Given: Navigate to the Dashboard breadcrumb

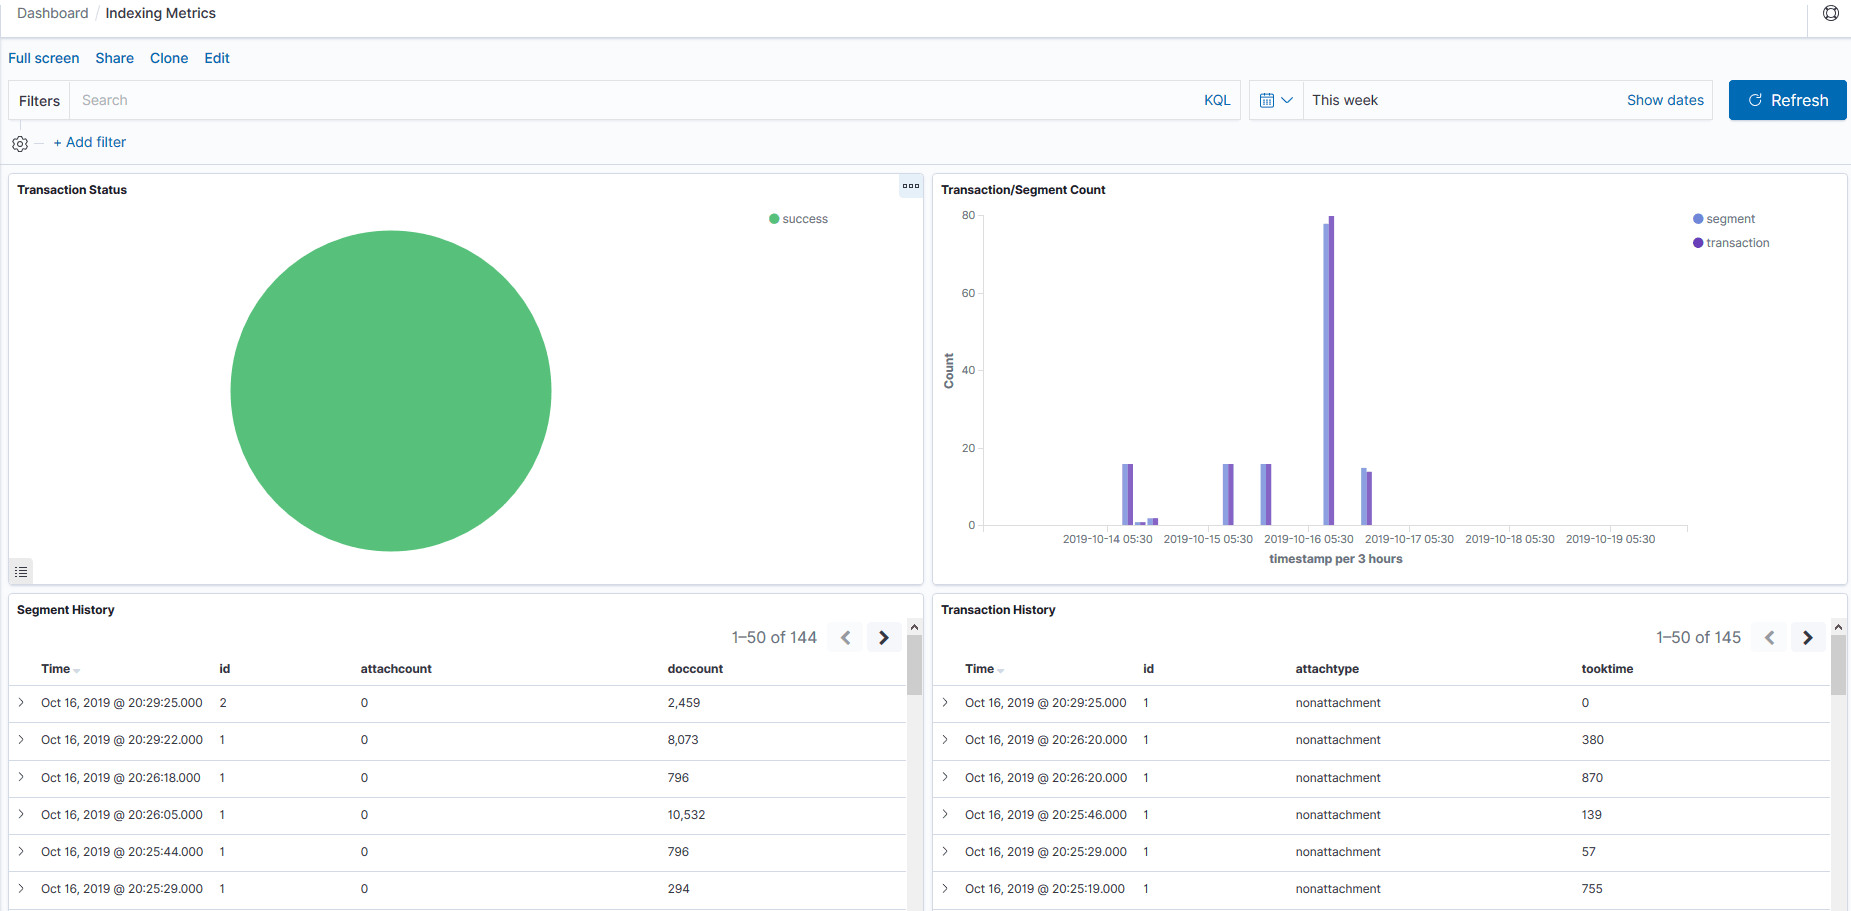Looking at the screenshot, I should coord(52,12).
